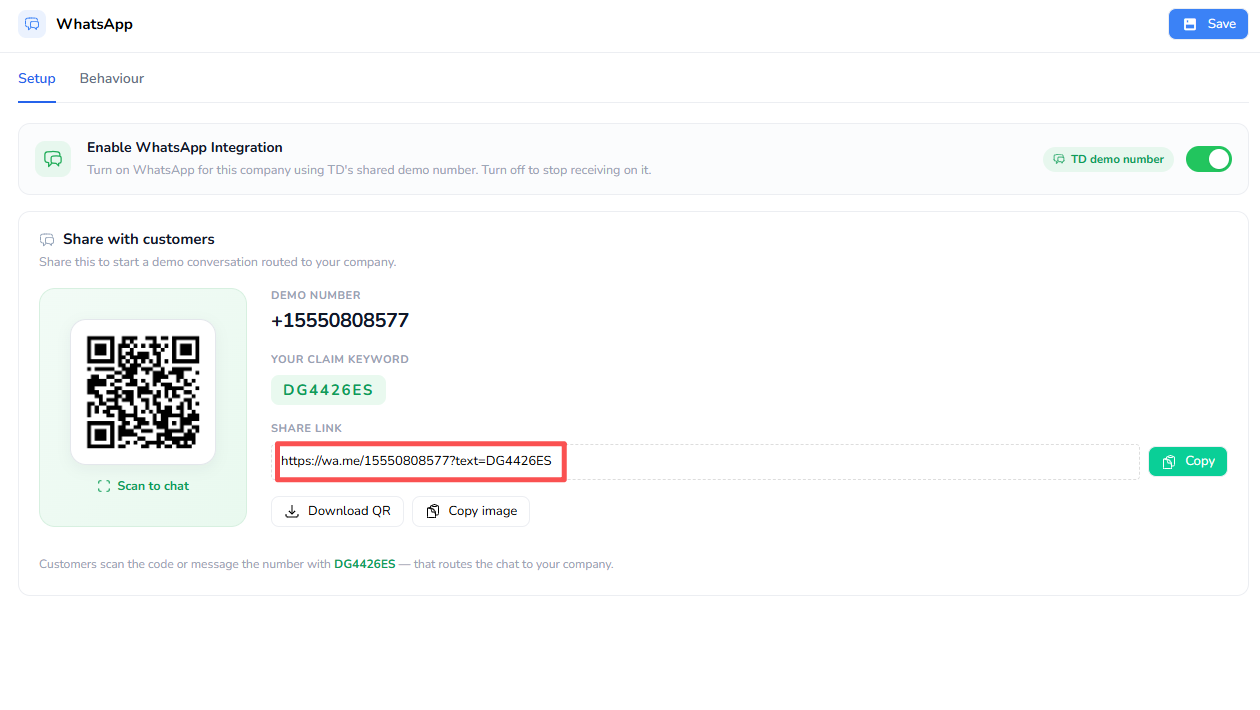Click the Scan to chat label
This screenshot has width=1260, height=710.
143,486
